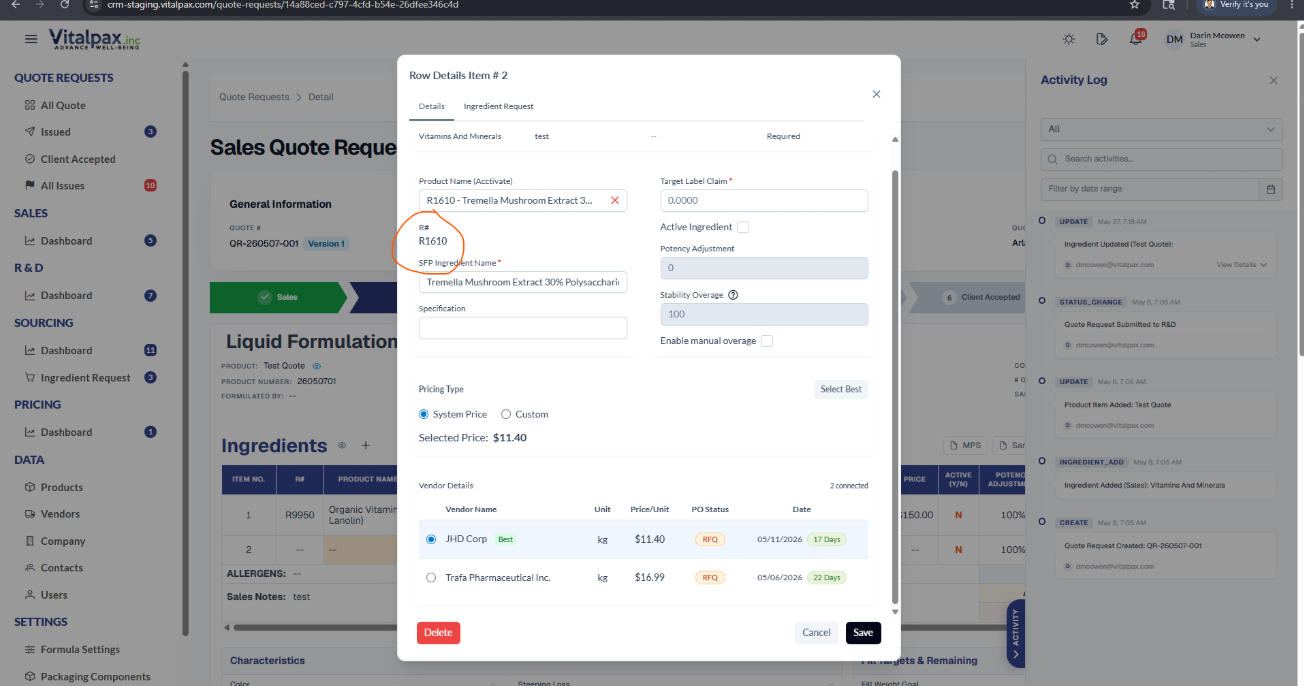
Task: Click the notes edit icon in the header
Action: coord(1102,39)
